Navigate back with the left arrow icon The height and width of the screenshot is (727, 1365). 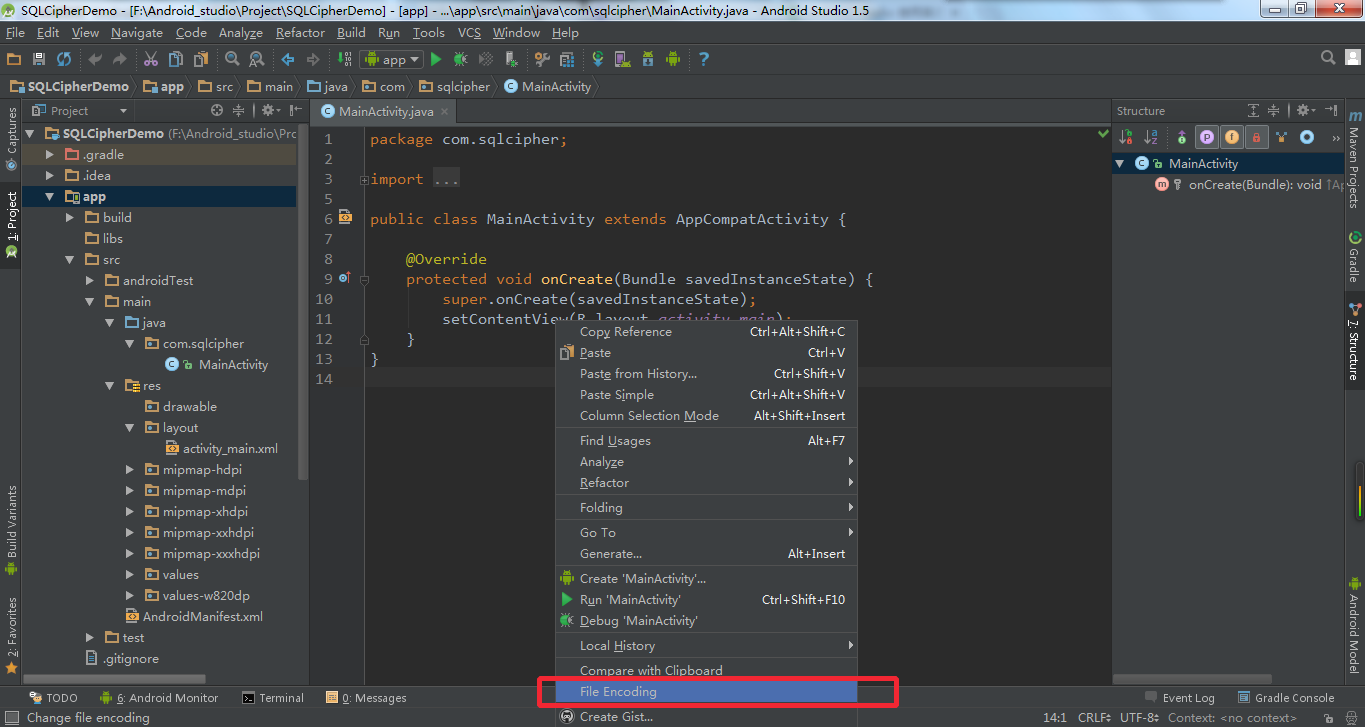288,60
